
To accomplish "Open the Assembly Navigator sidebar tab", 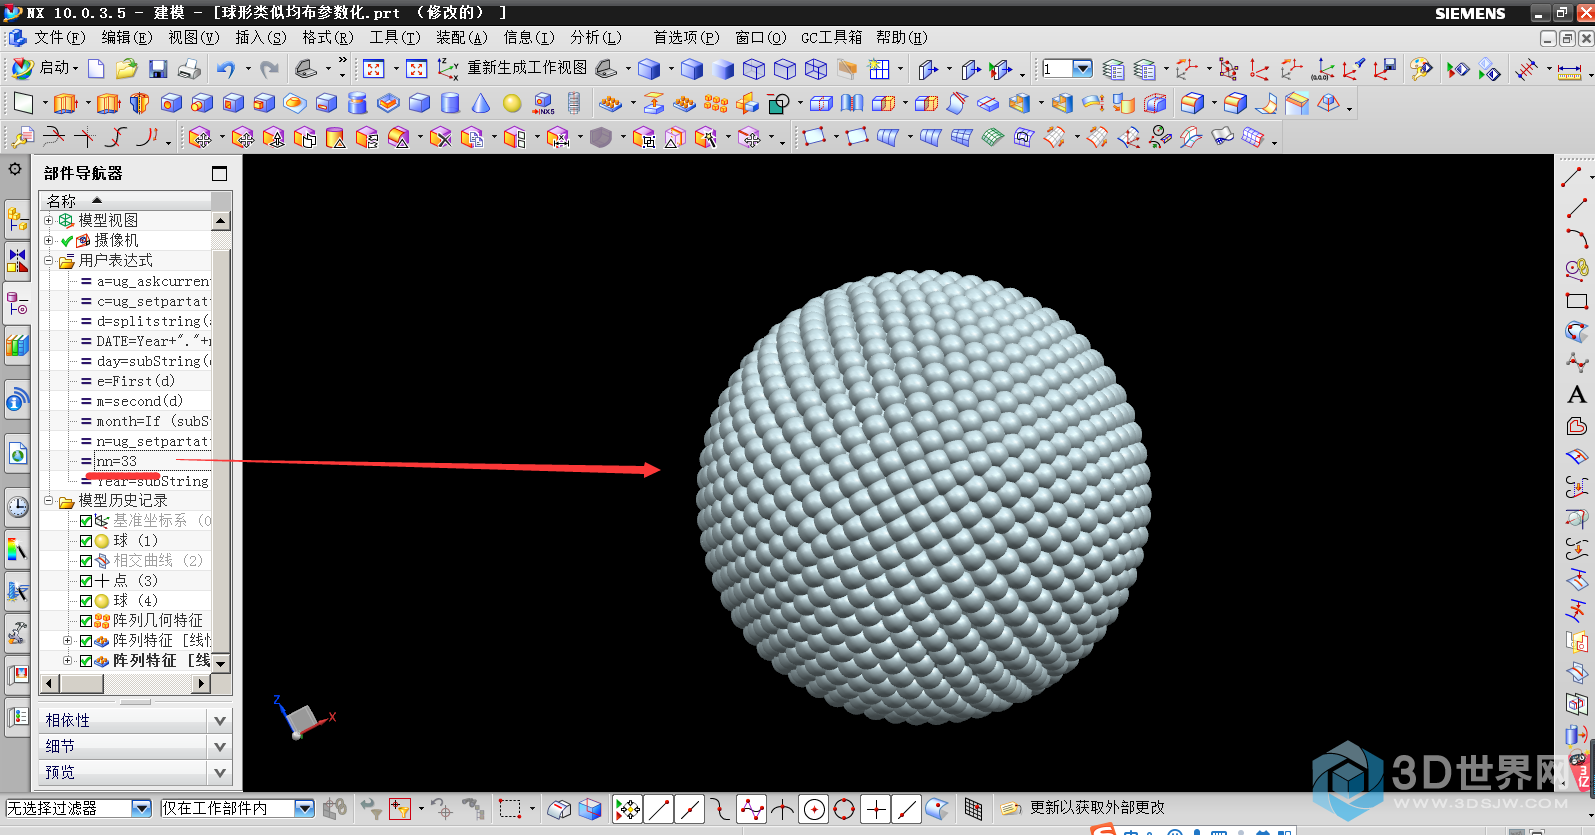I will [17, 217].
